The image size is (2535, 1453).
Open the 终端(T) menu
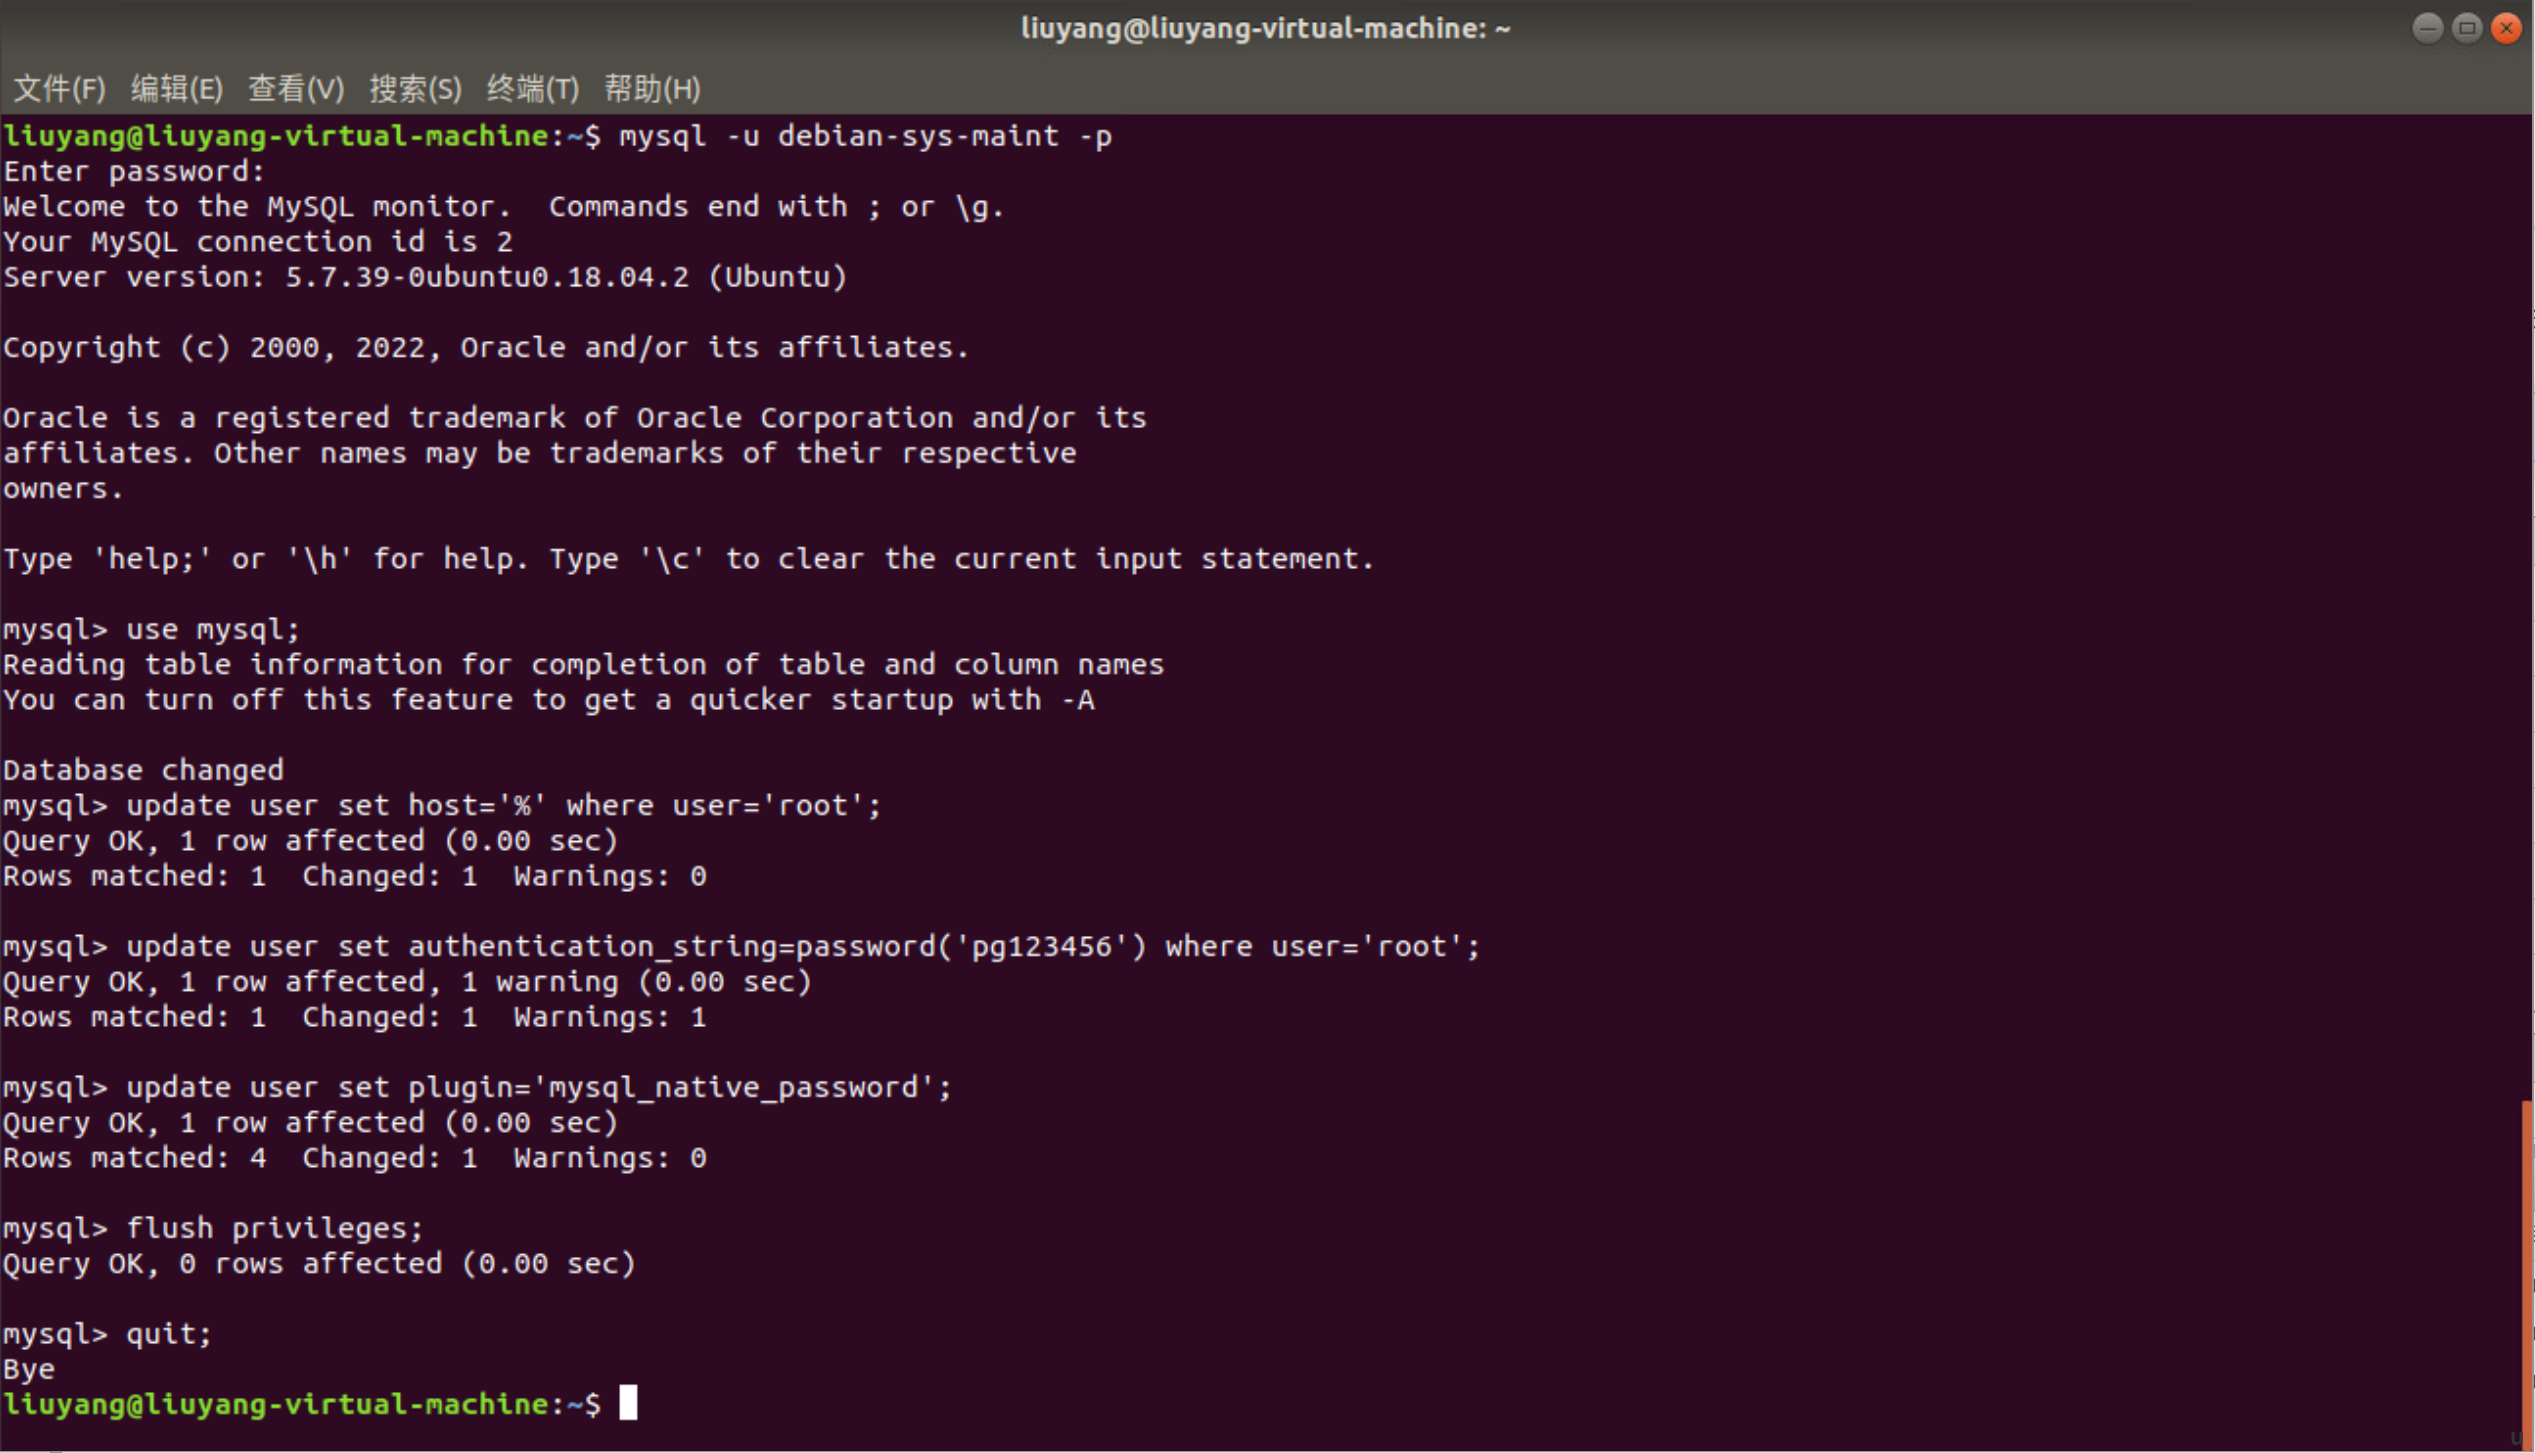[532, 89]
